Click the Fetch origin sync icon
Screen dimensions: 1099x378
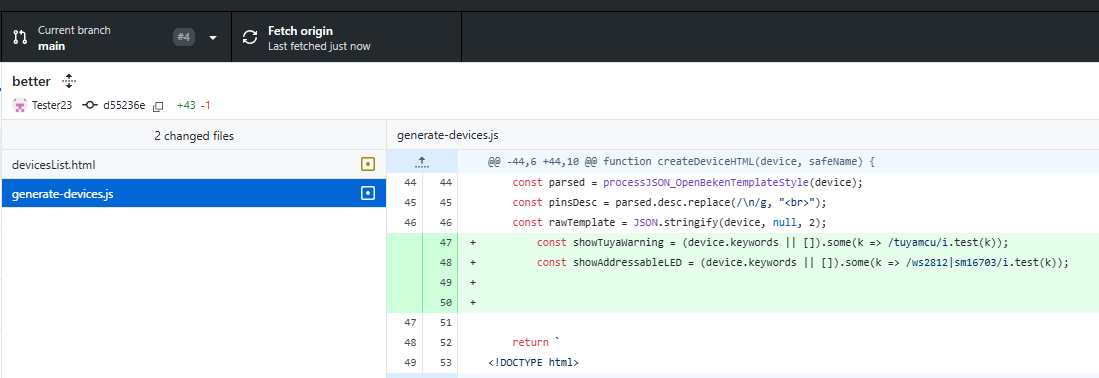(x=250, y=38)
